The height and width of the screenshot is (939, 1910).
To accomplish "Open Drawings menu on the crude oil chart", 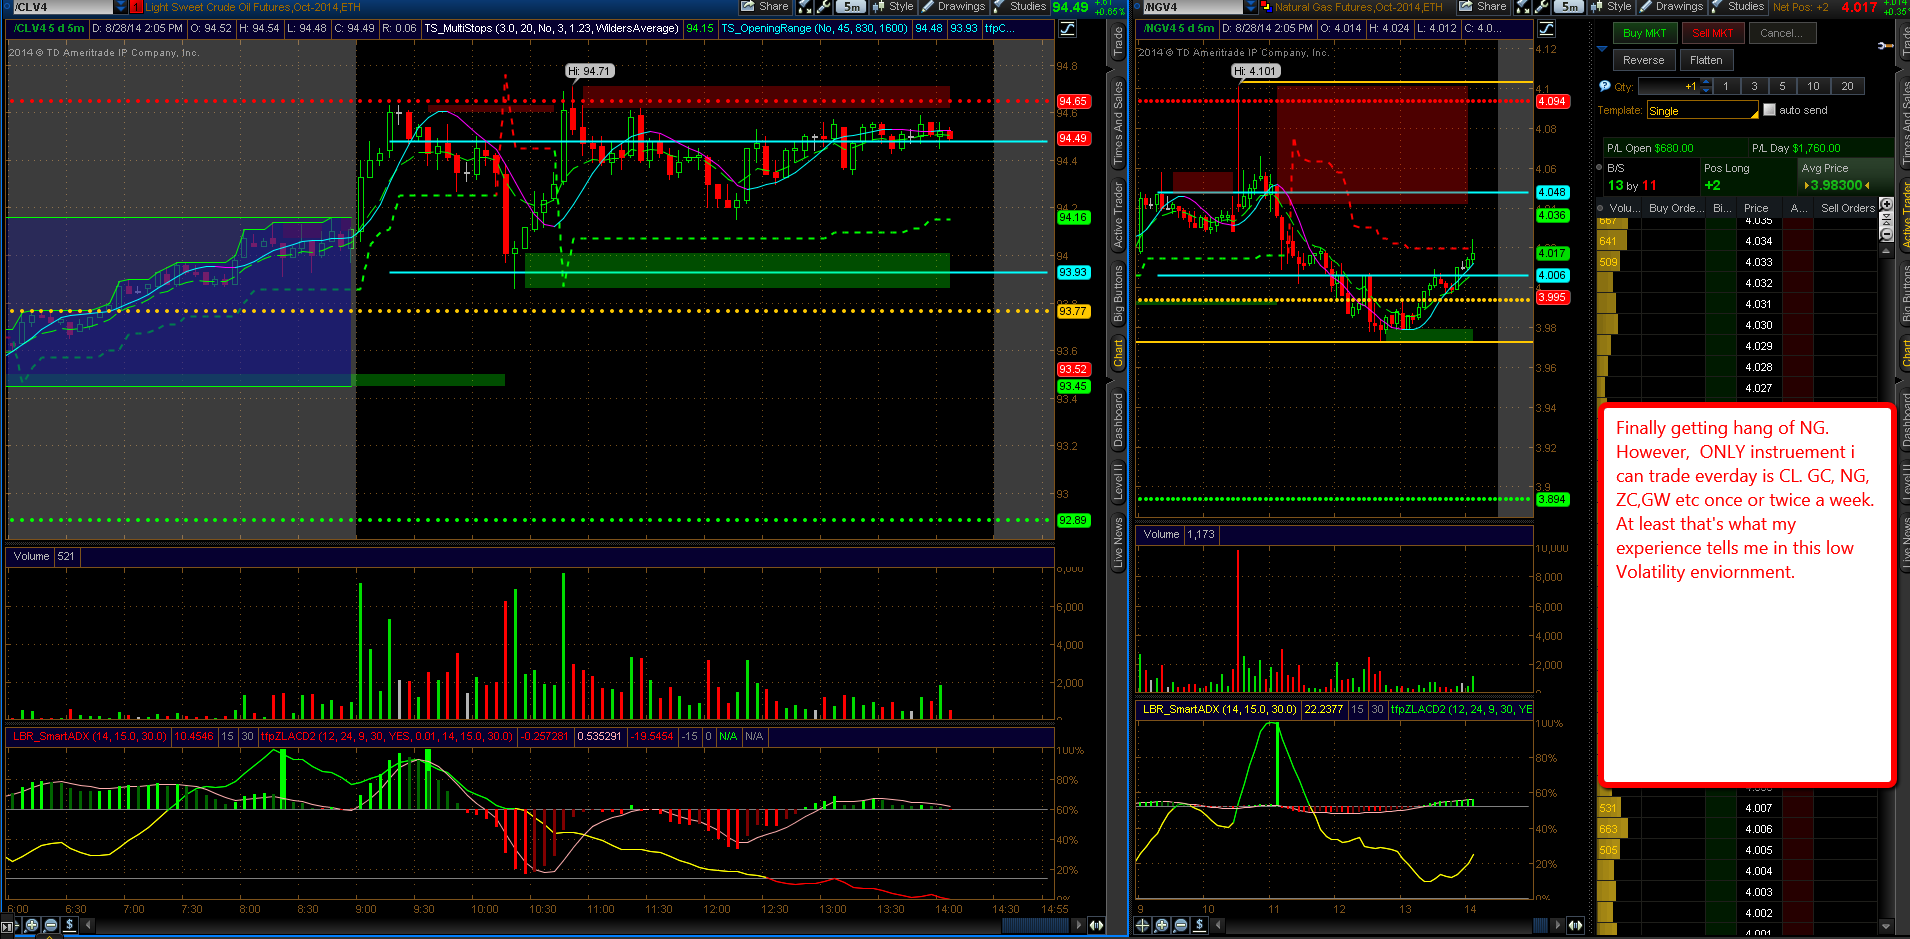I will click(953, 6).
